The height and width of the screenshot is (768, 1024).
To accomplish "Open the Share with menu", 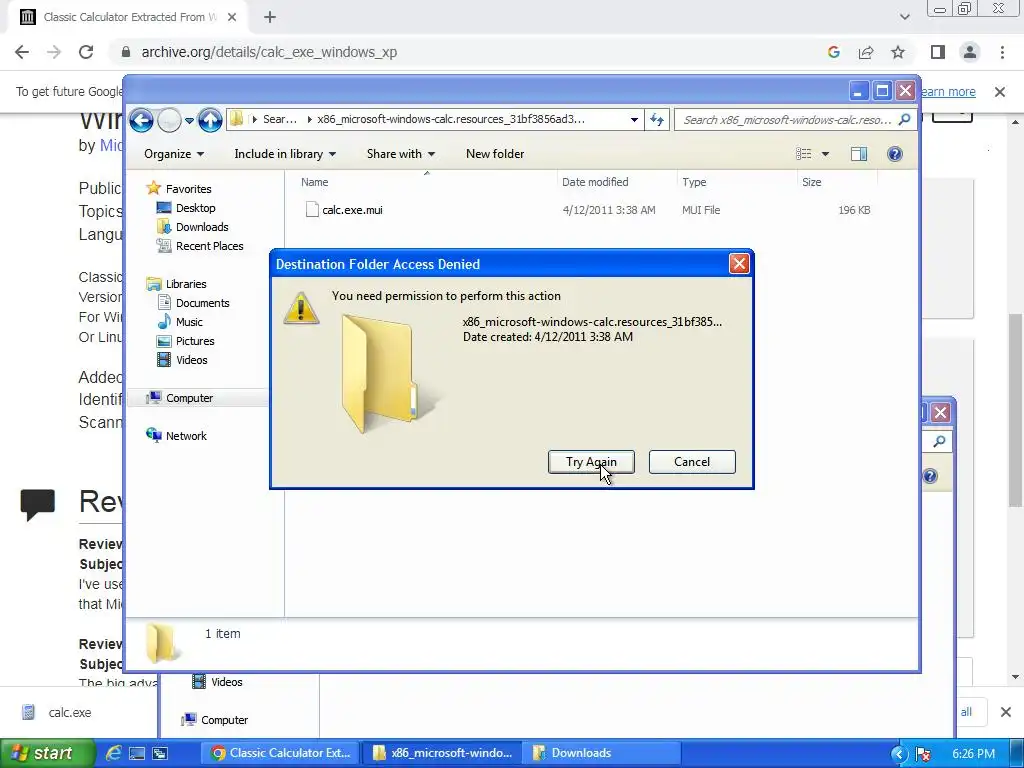I will pos(400,154).
